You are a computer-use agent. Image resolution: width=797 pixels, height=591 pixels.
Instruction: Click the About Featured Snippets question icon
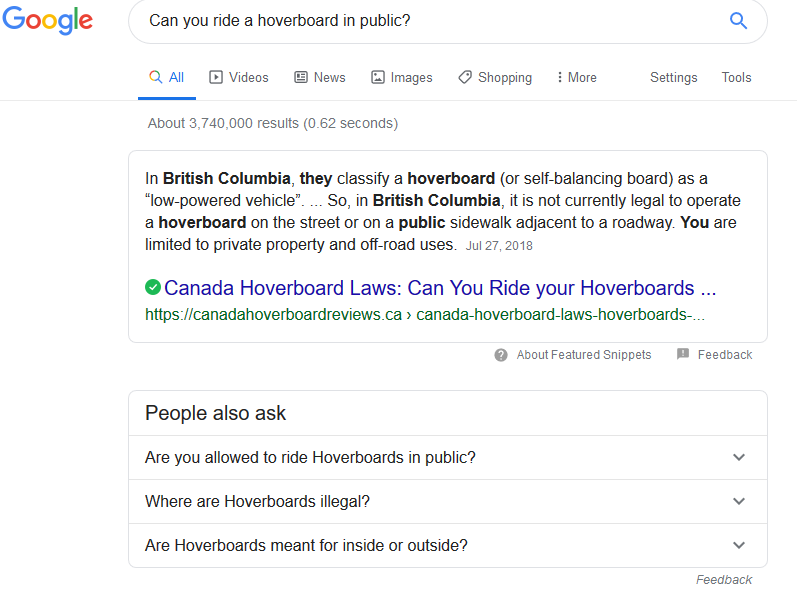[x=501, y=355]
